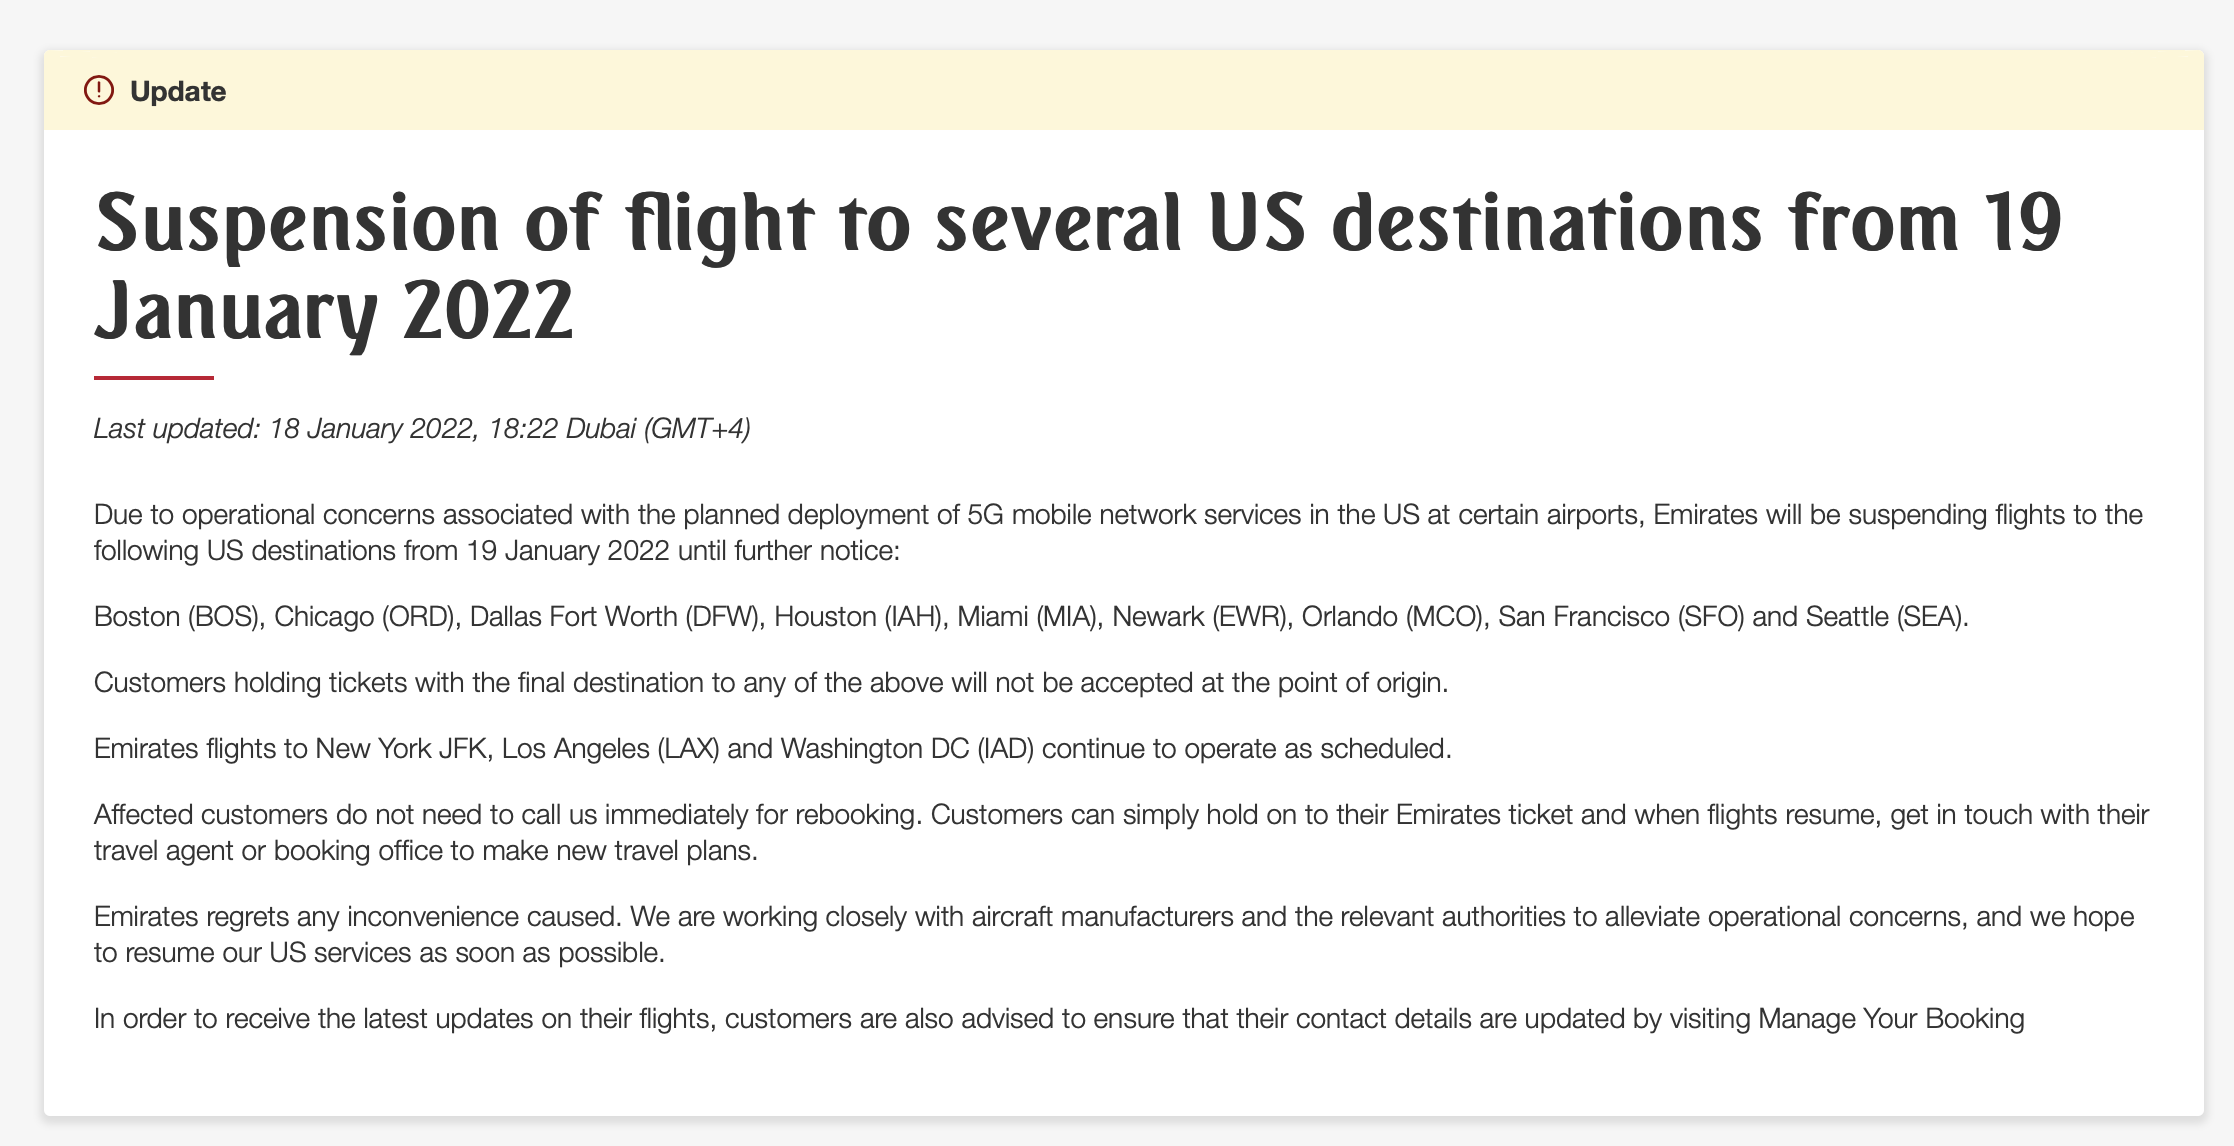Click Orlando (MCO) in the destination list
This screenshot has height=1146, width=2234.
(x=1391, y=617)
